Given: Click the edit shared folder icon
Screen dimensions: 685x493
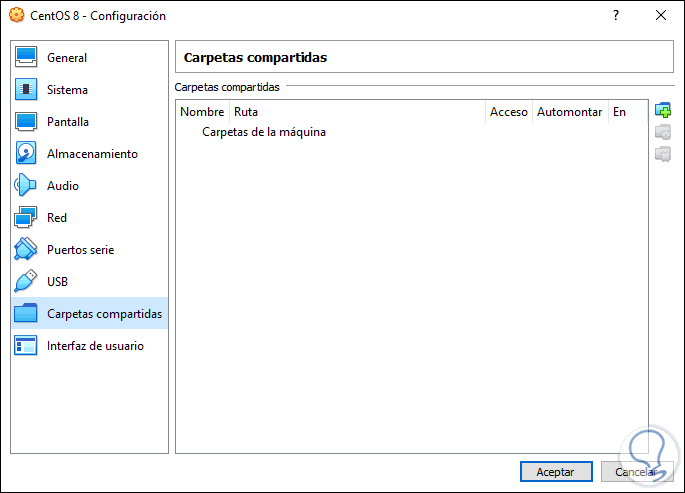Looking at the screenshot, I should [x=662, y=132].
